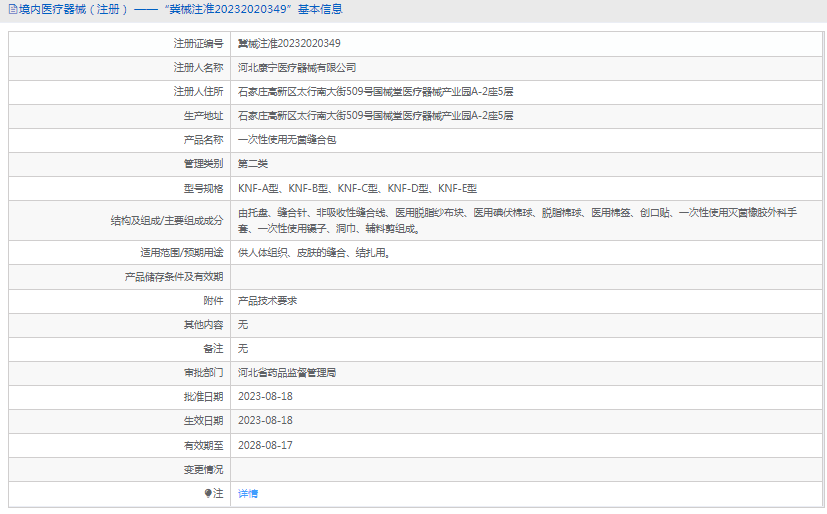This screenshot has height=514, width=827.
Task: Select the 结构及组成 composition description text
Action: tap(517, 220)
